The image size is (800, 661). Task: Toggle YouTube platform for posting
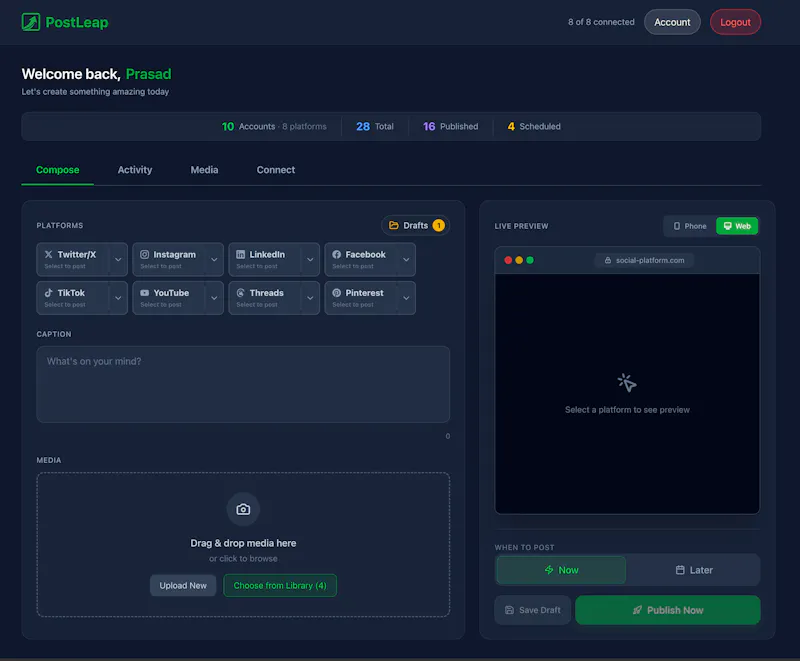[168, 298]
